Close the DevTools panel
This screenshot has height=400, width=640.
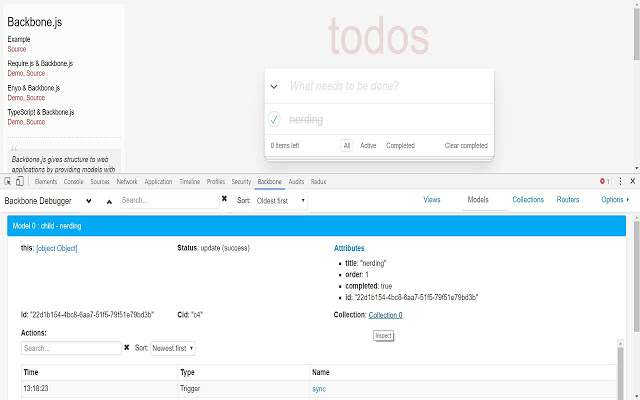point(633,181)
